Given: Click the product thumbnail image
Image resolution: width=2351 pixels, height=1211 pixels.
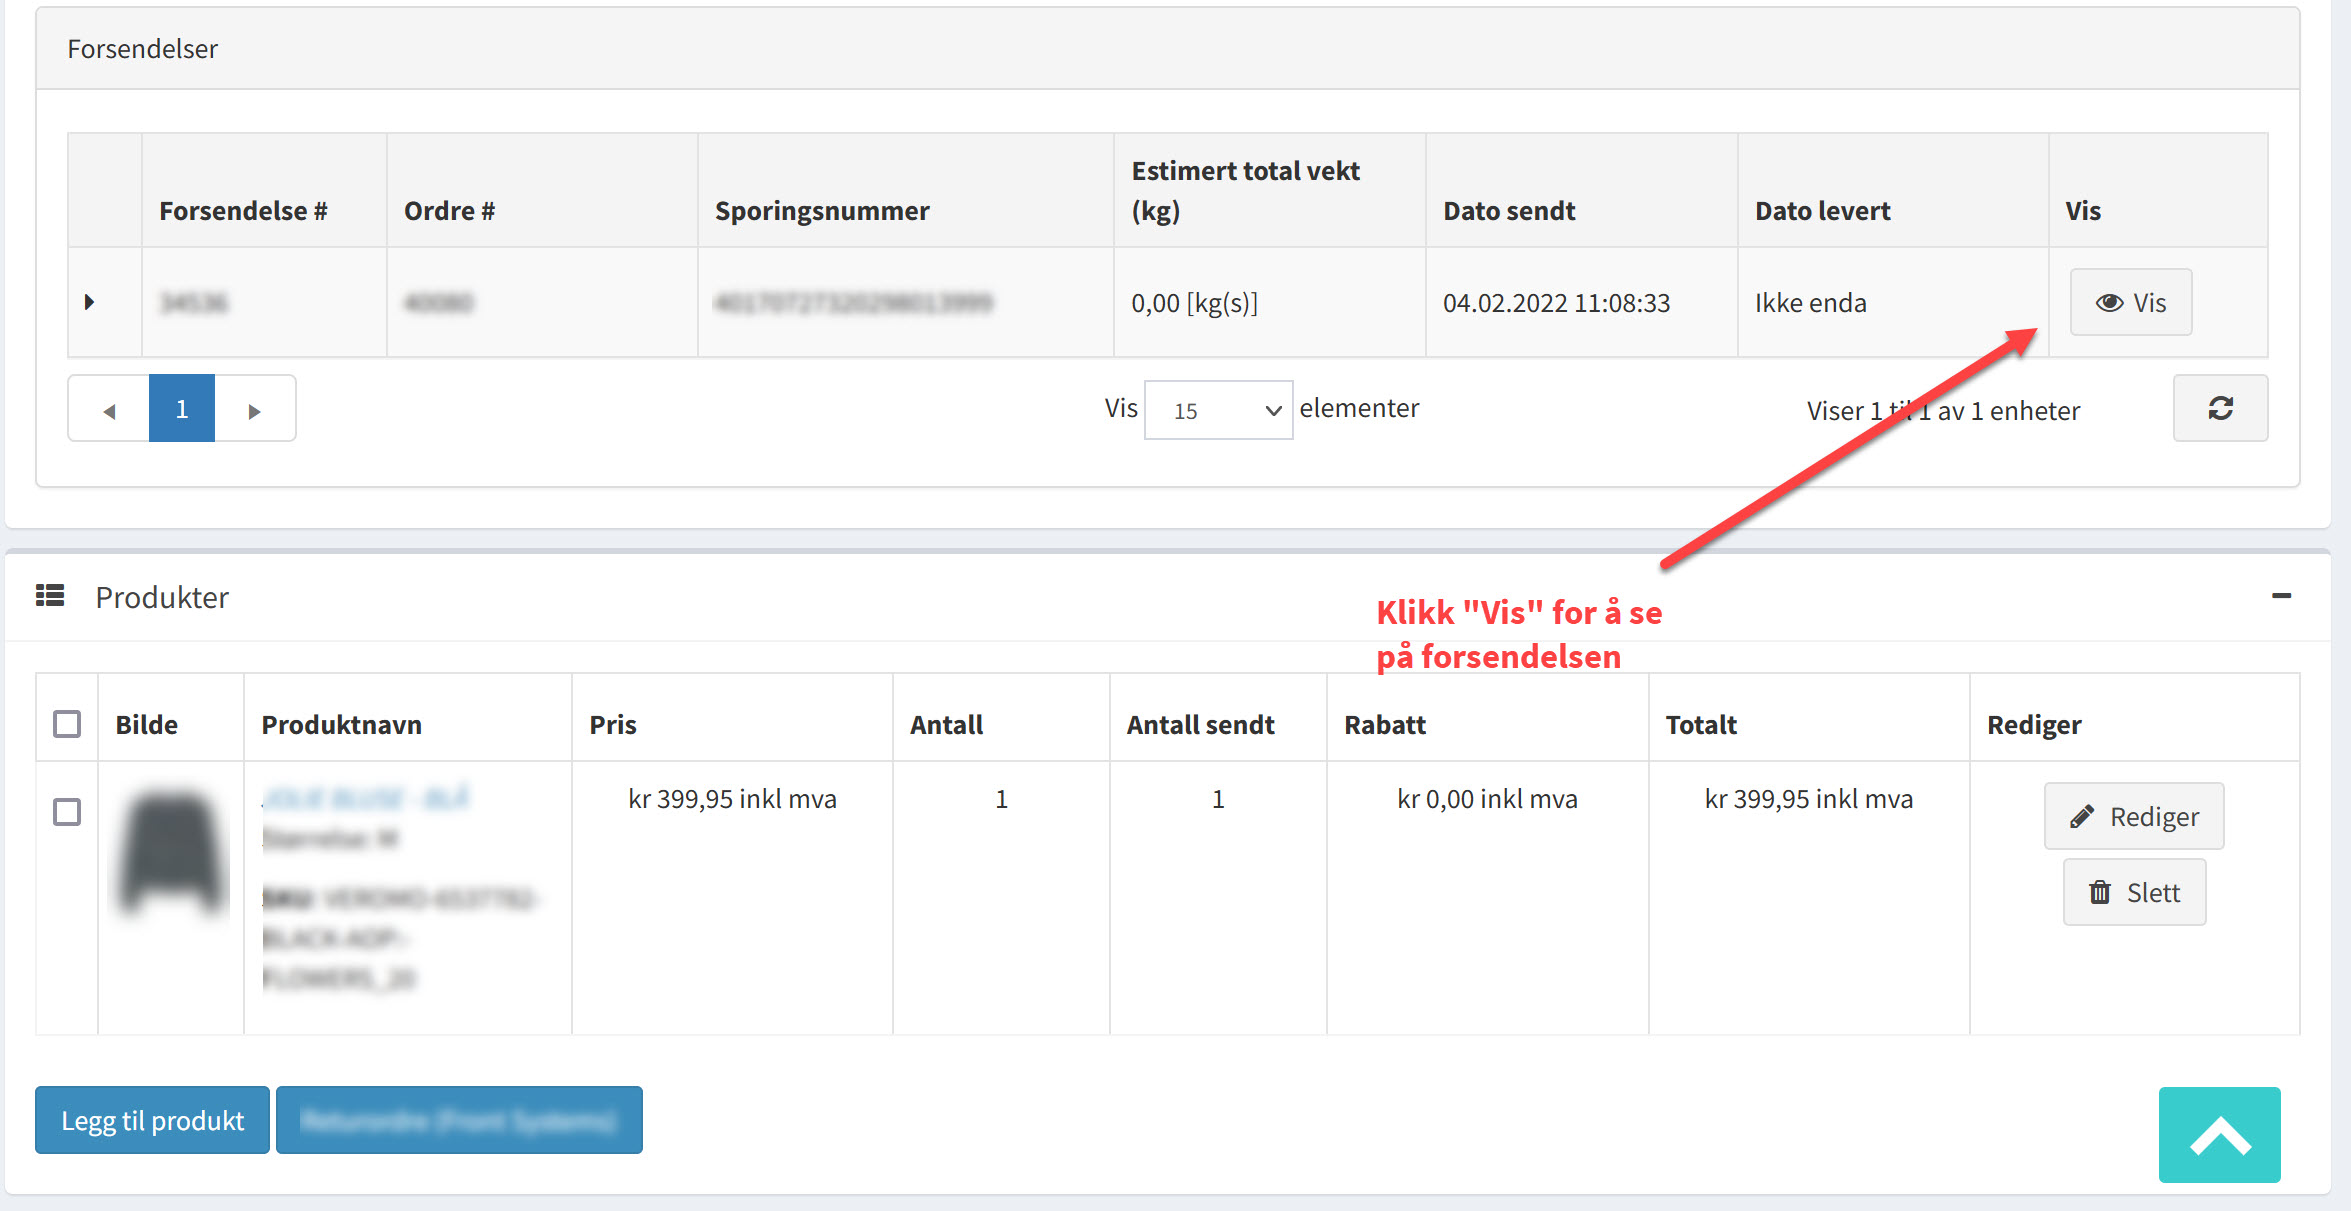Looking at the screenshot, I should click(172, 852).
